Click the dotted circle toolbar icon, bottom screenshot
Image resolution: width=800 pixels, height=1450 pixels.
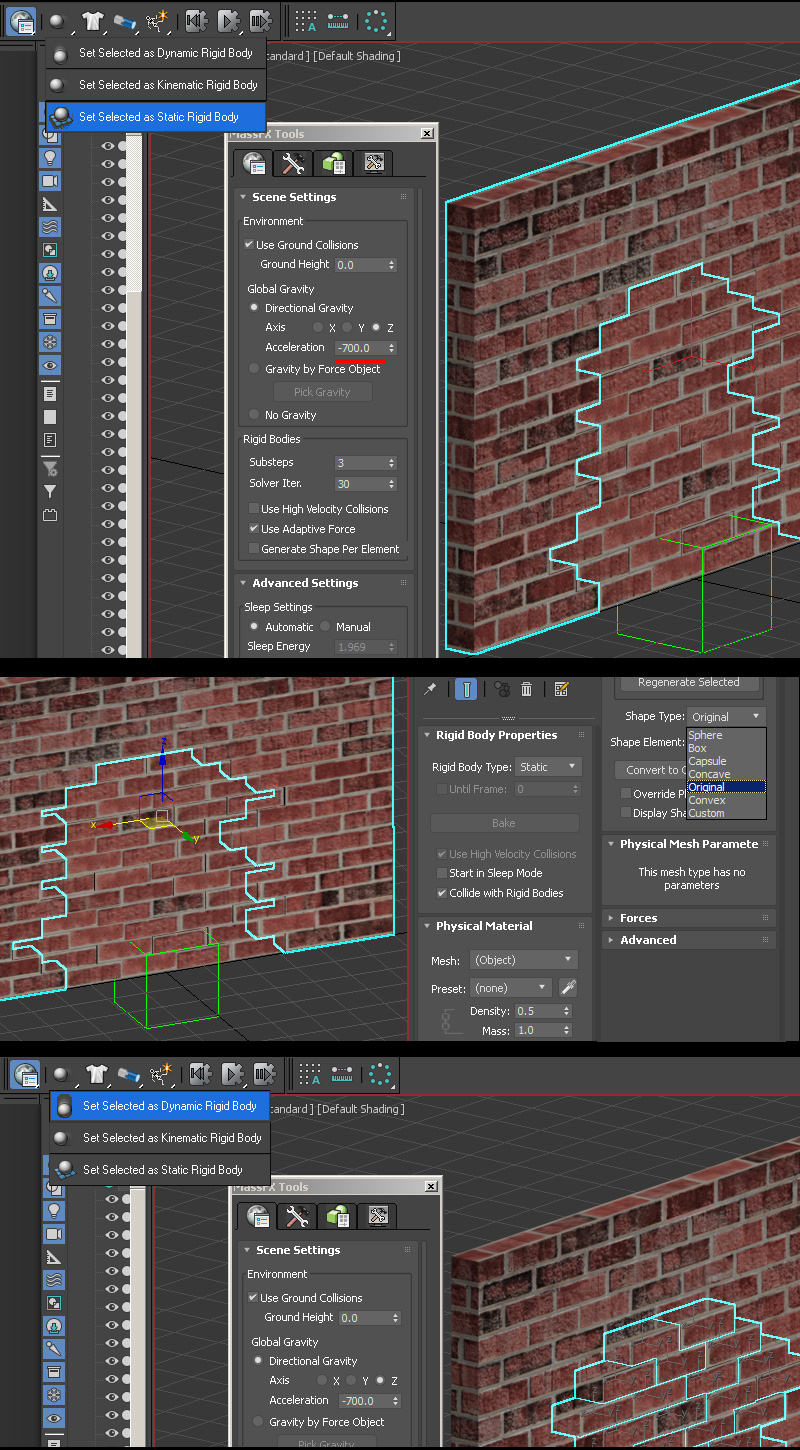(x=379, y=1074)
